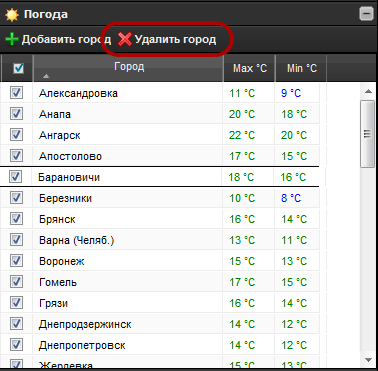The width and height of the screenshot is (378, 371).
Task: Select the Днепропетровск city row
Action: pyautogui.click(x=160, y=345)
